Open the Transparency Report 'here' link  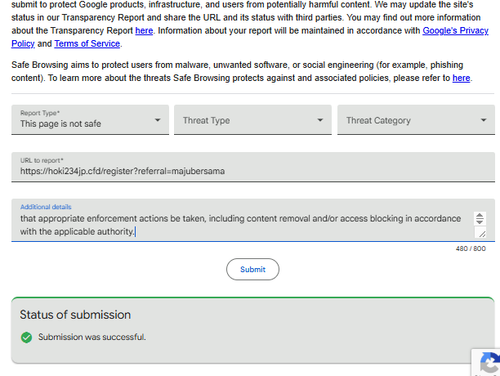click(x=144, y=31)
